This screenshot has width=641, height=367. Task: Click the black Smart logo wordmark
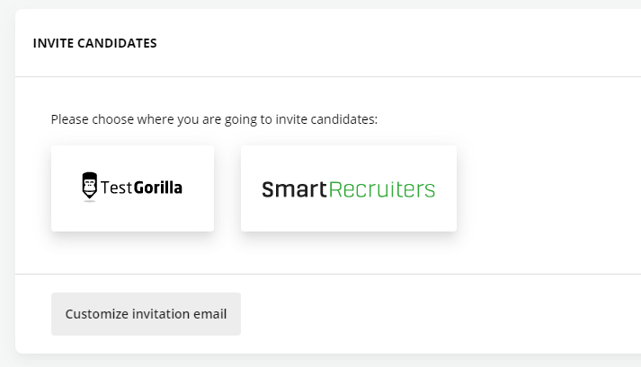click(x=294, y=190)
